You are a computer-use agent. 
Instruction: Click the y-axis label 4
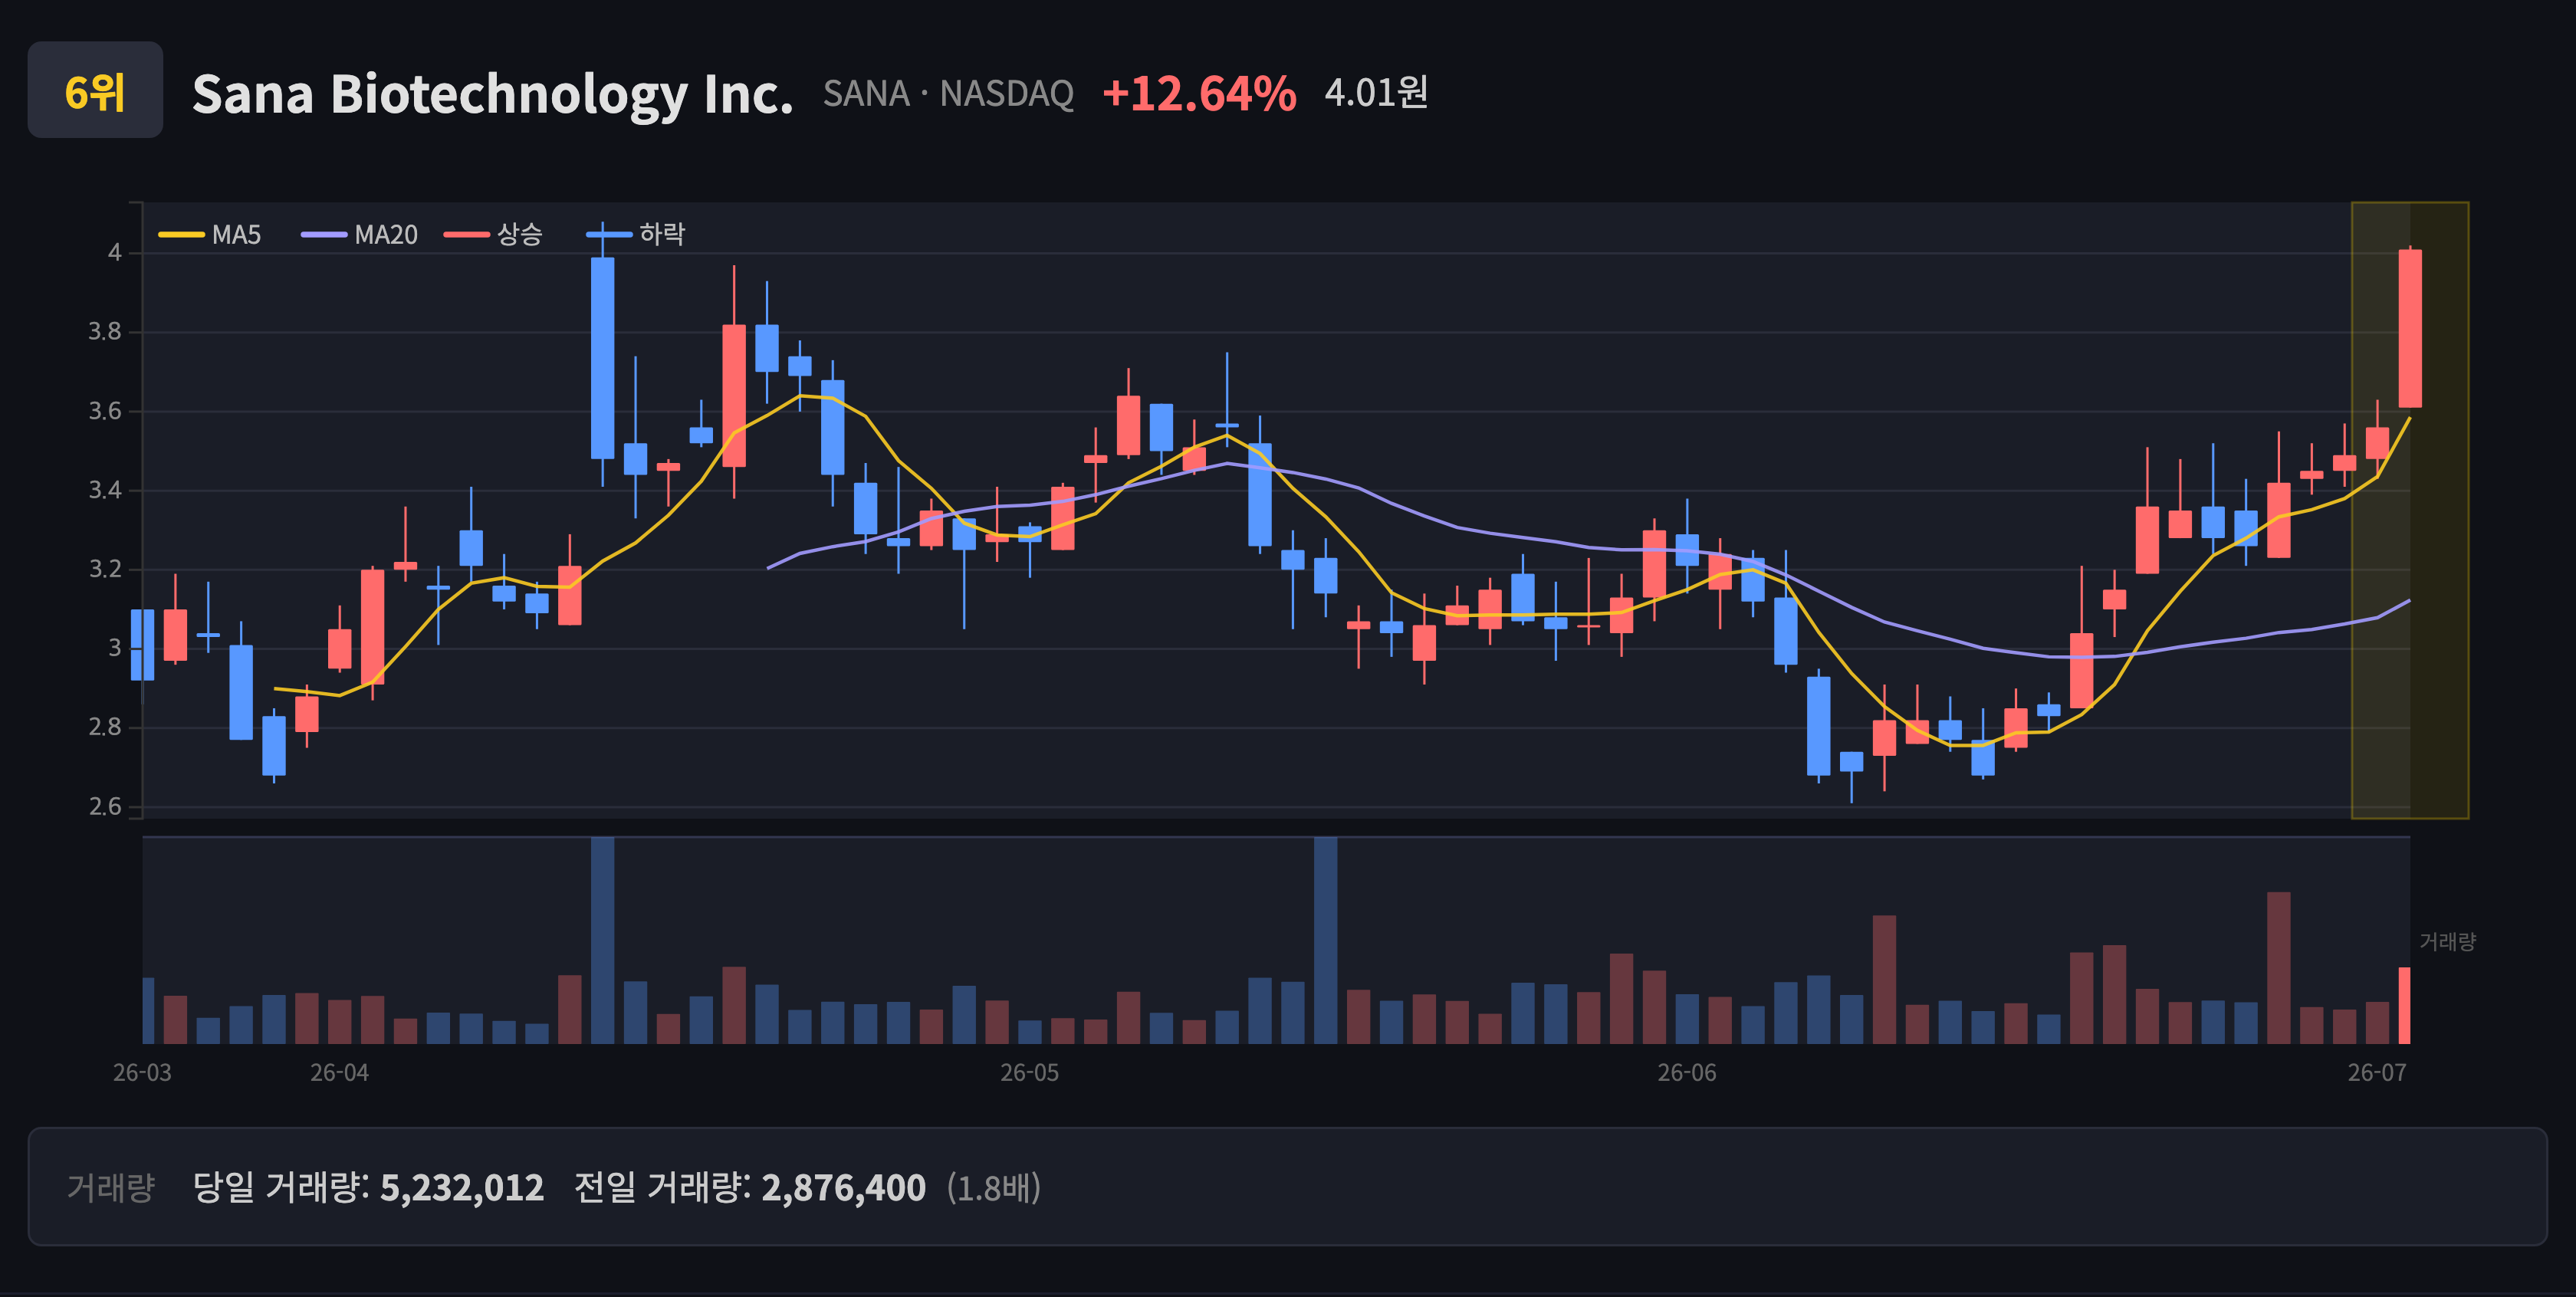coord(115,253)
